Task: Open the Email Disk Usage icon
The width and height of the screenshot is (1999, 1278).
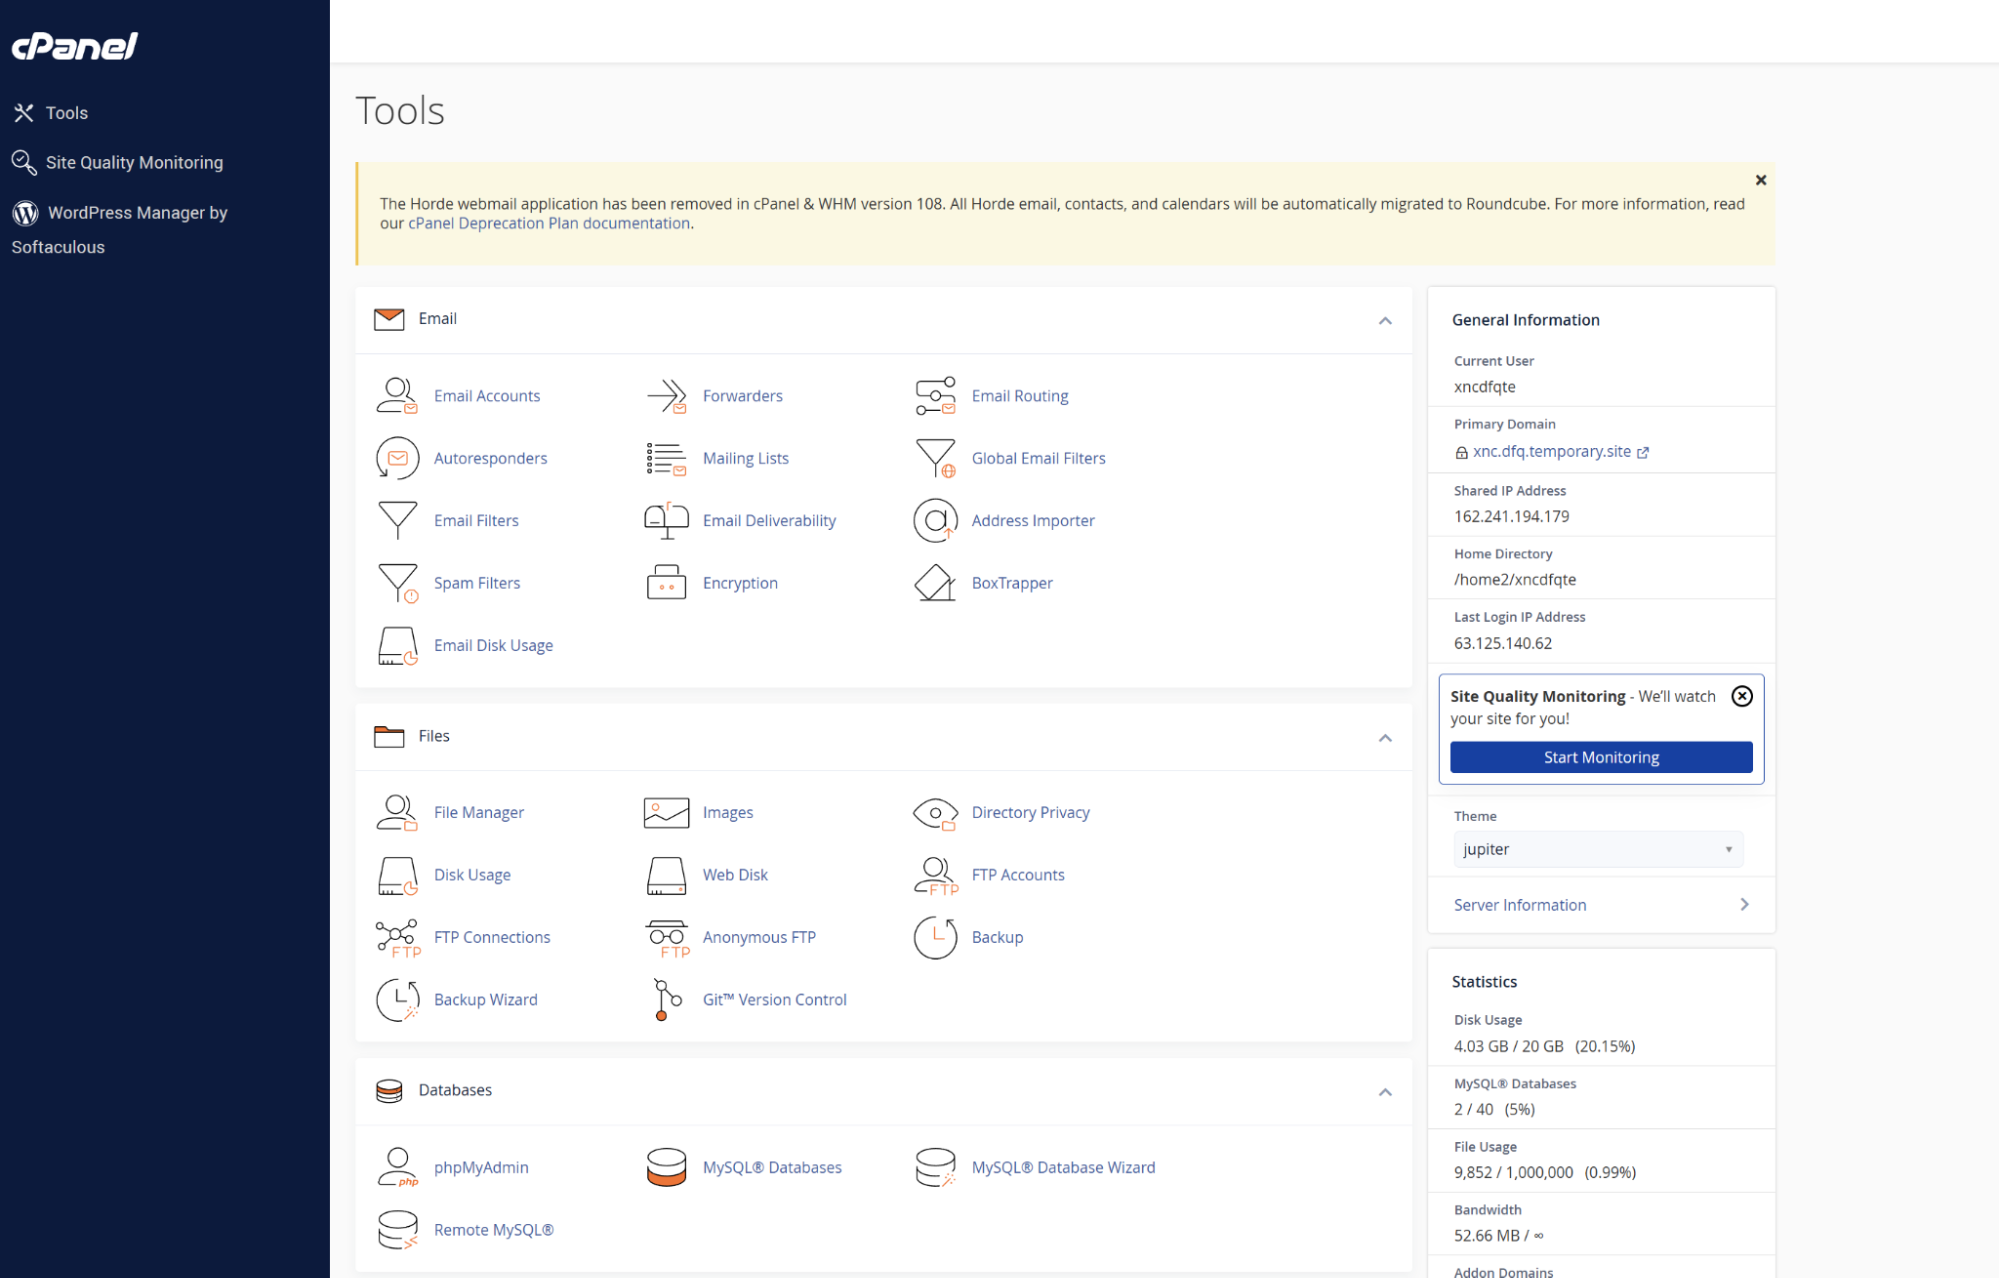Action: pyautogui.click(x=397, y=645)
